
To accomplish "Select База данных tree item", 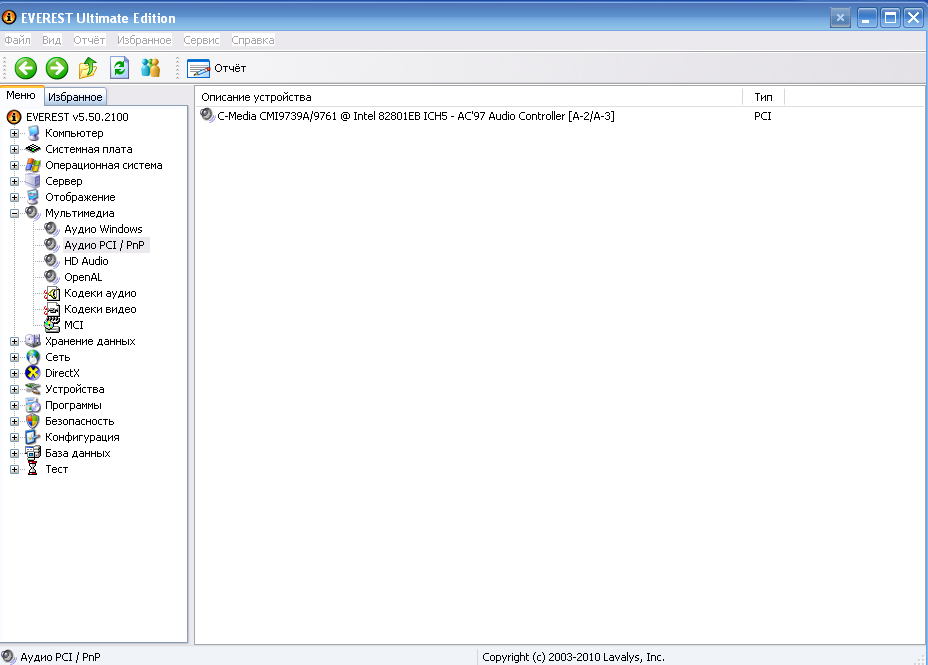I will pyautogui.click(x=78, y=453).
